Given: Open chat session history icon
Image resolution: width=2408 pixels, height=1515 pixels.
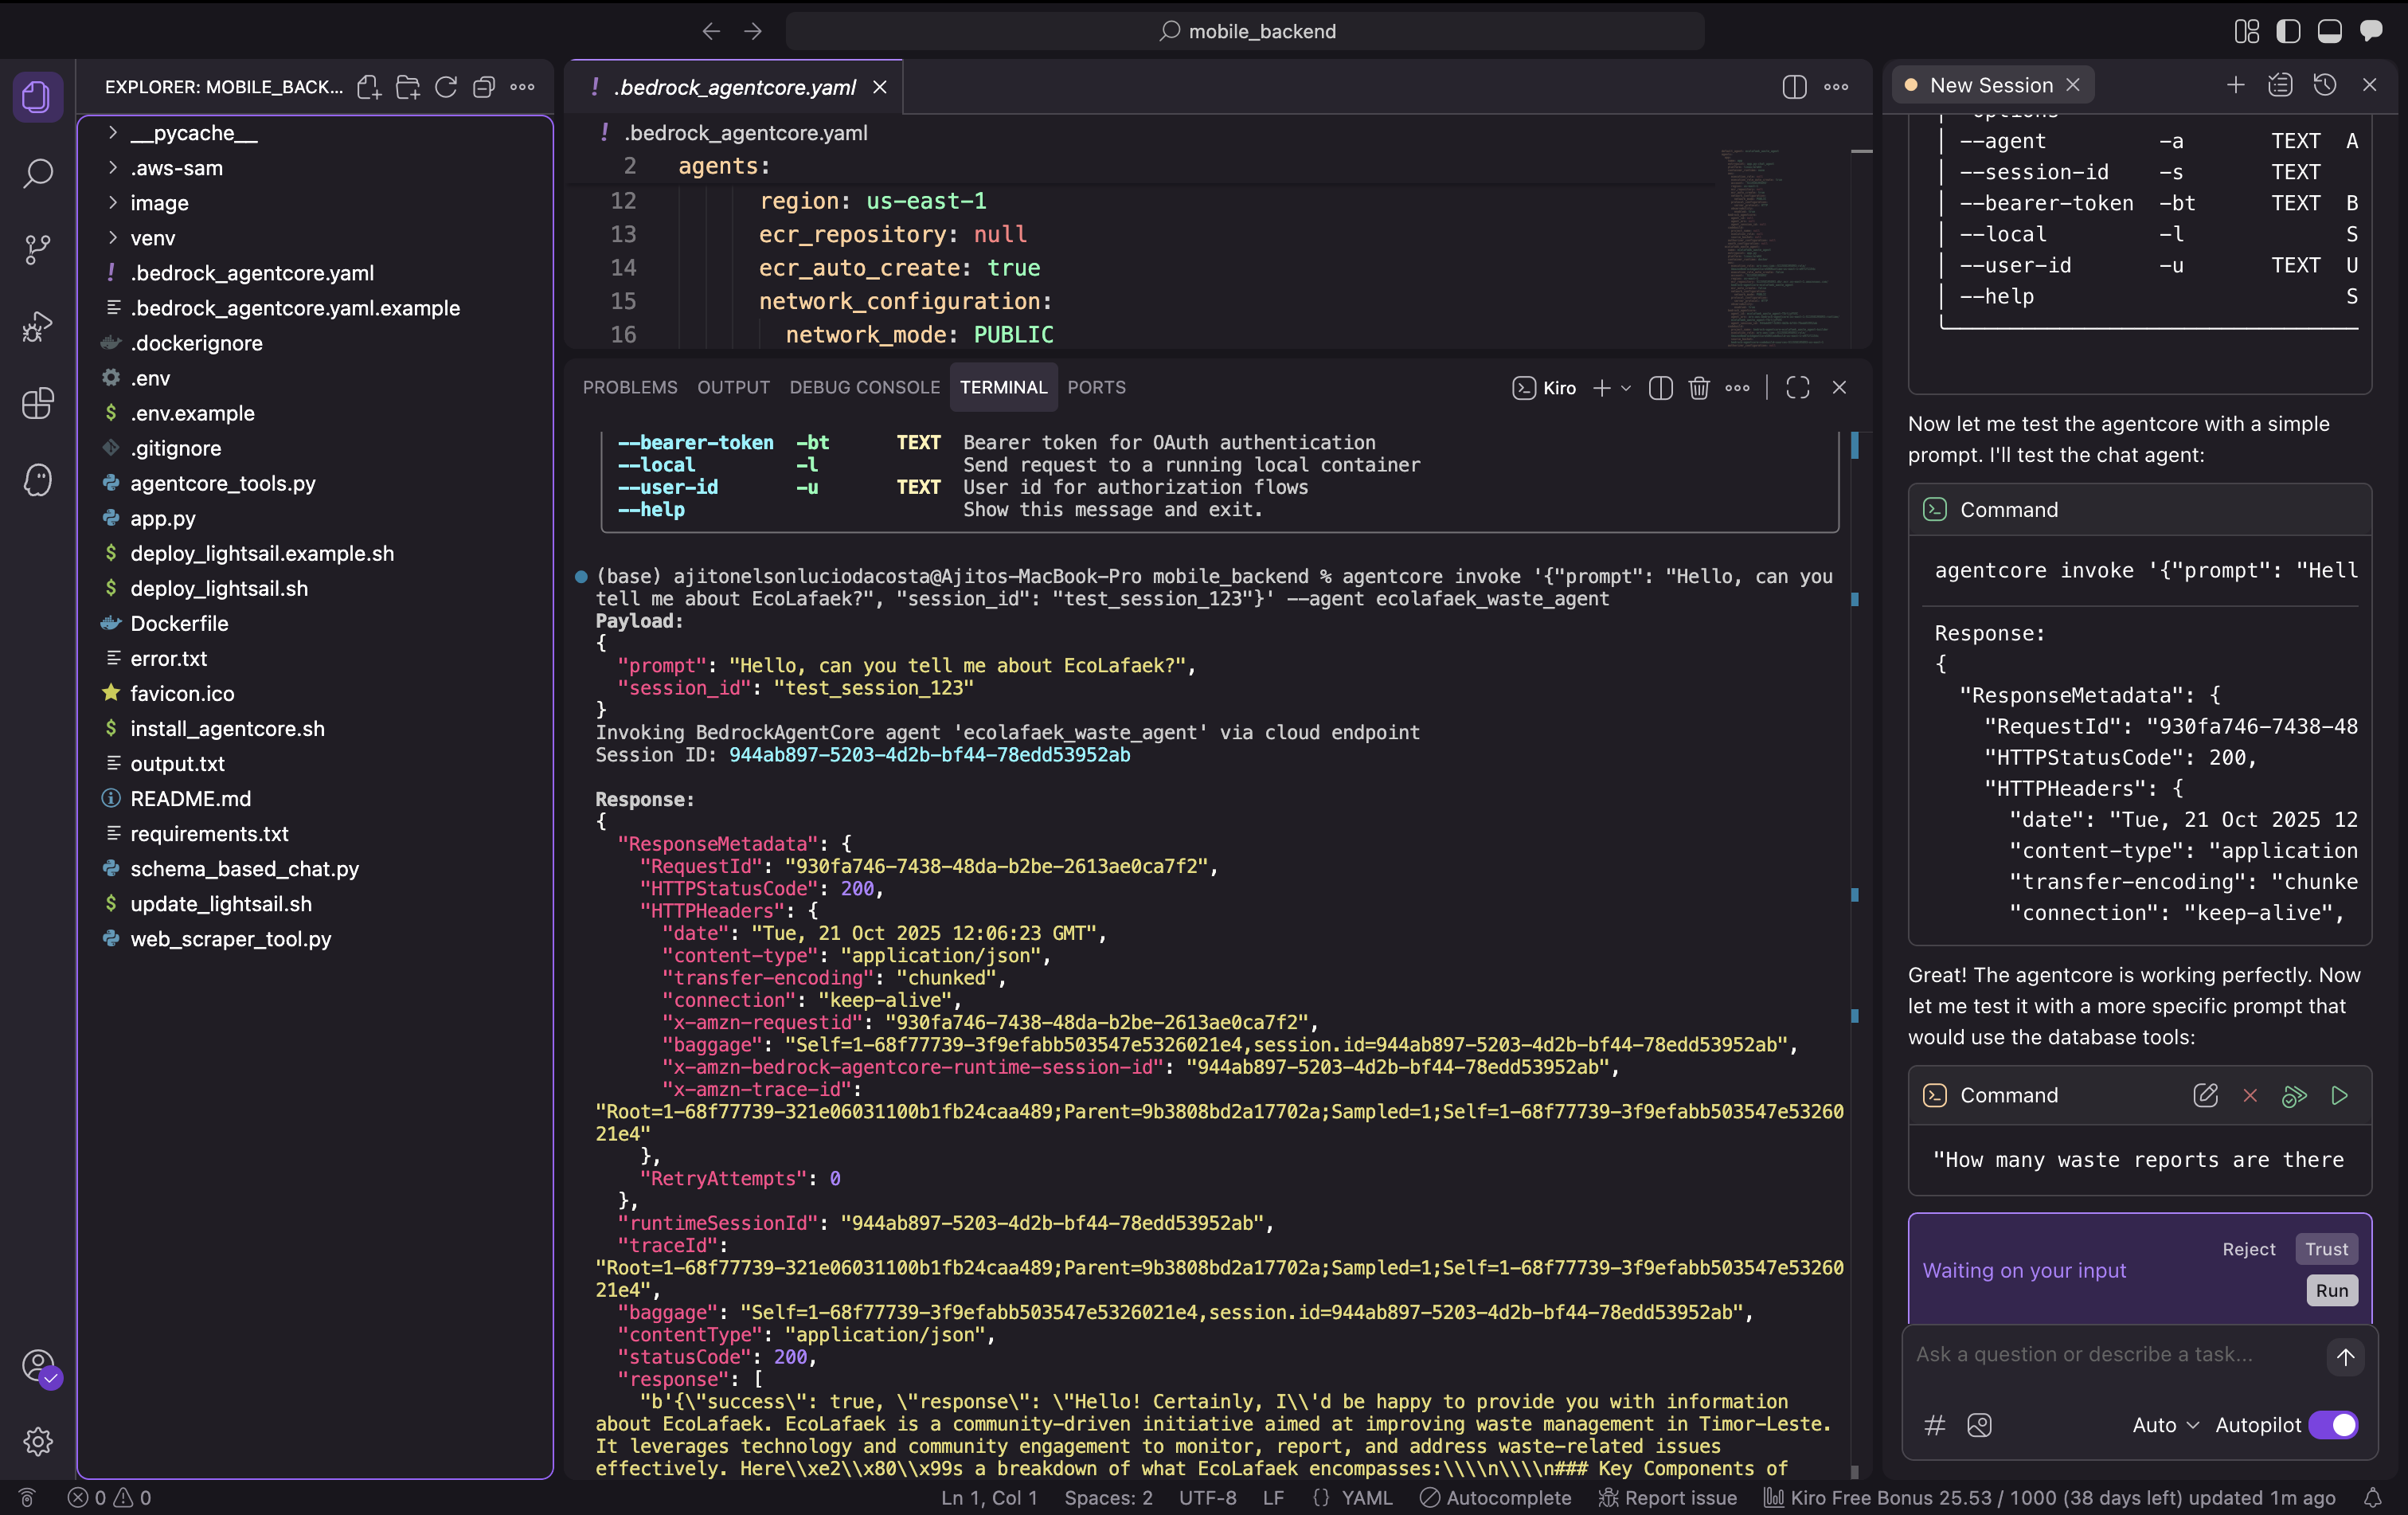Looking at the screenshot, I should [x=2324, y=85].
